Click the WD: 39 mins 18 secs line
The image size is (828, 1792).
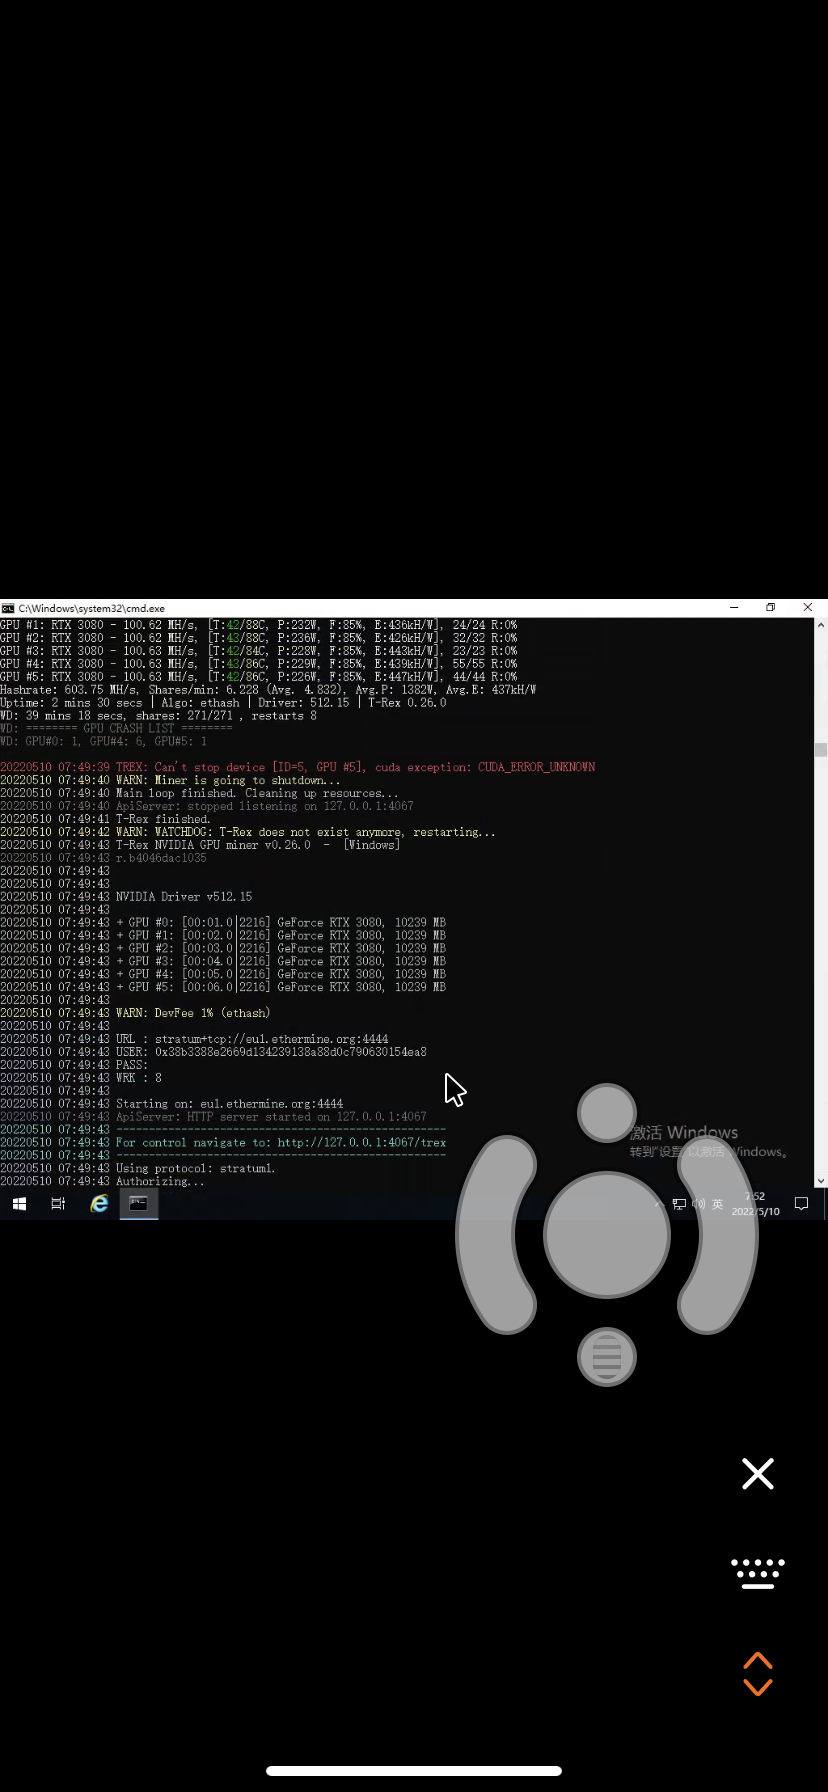coord(158,715)
